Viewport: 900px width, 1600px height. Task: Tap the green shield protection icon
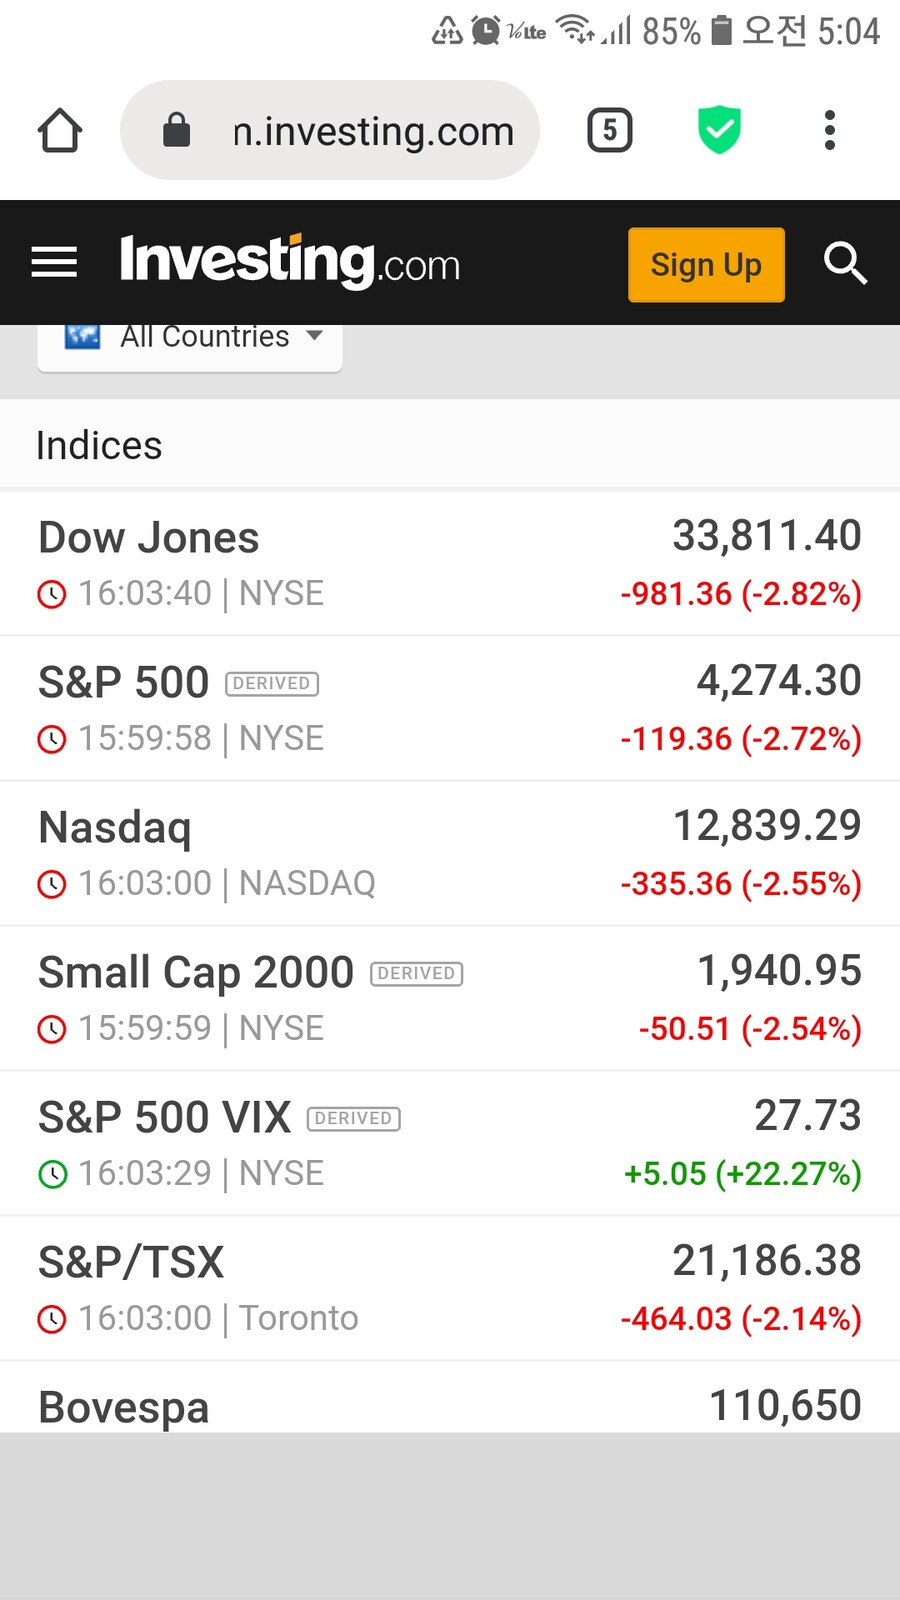coord(719,131)
